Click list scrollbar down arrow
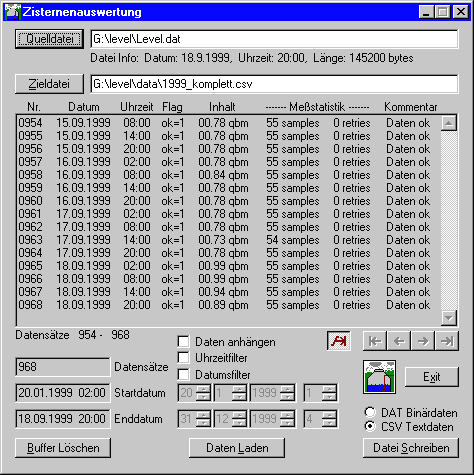The width and height of the screenshot is (474, 475). pos(449,318)
